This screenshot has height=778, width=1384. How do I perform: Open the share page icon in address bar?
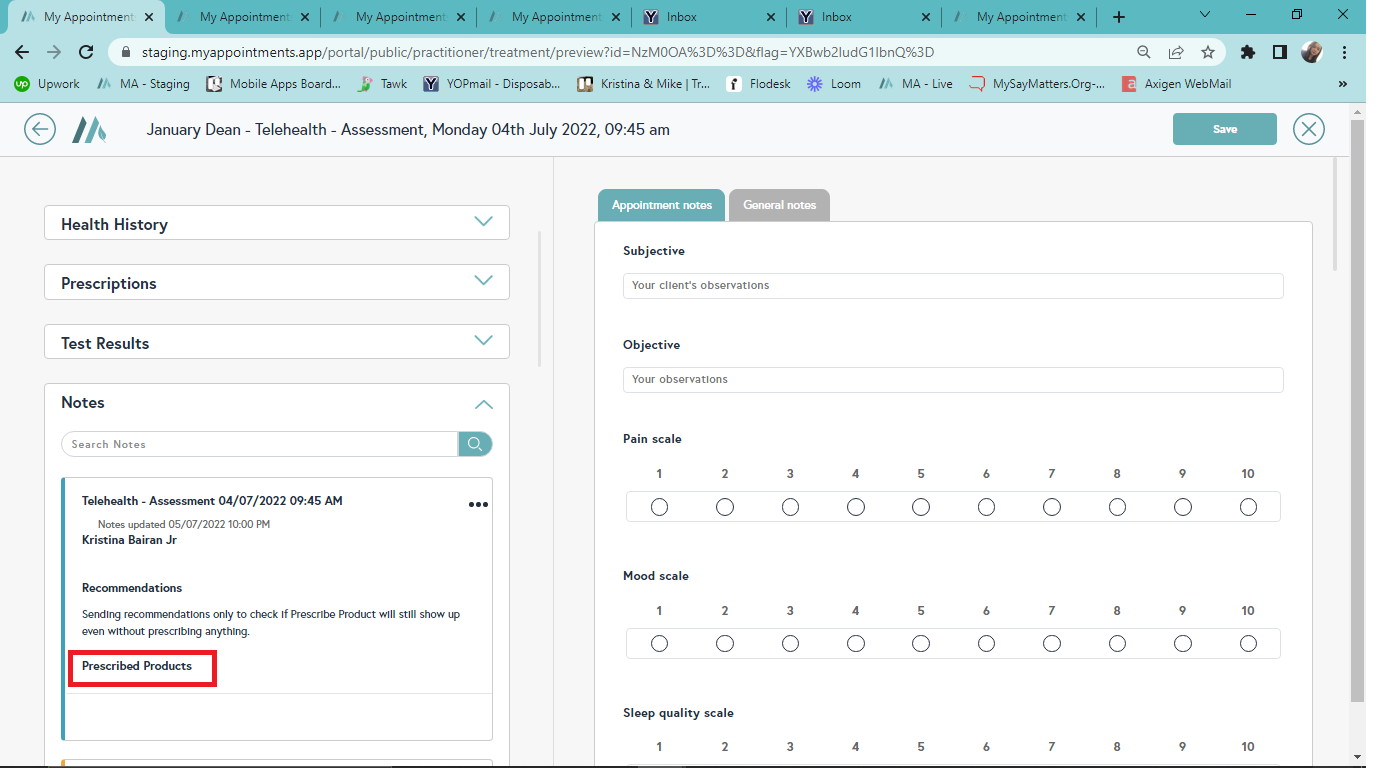pos(1176,52)
